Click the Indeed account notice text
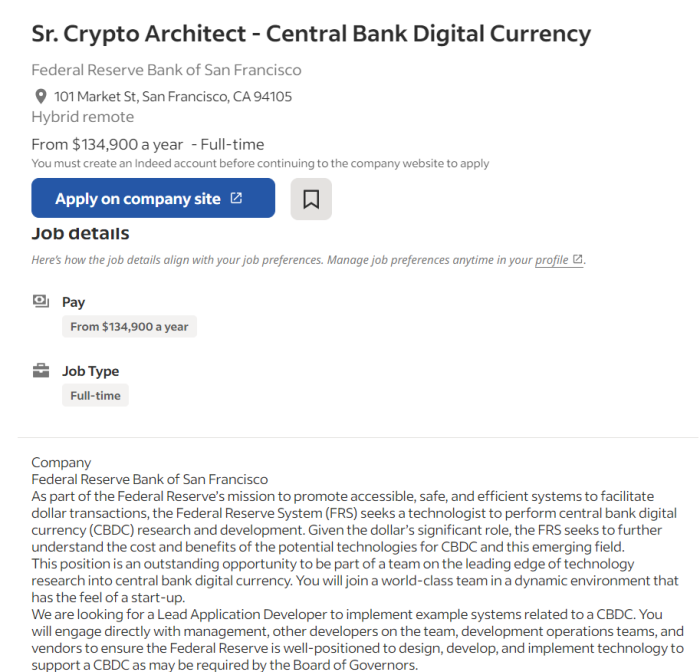 (260, 163)
